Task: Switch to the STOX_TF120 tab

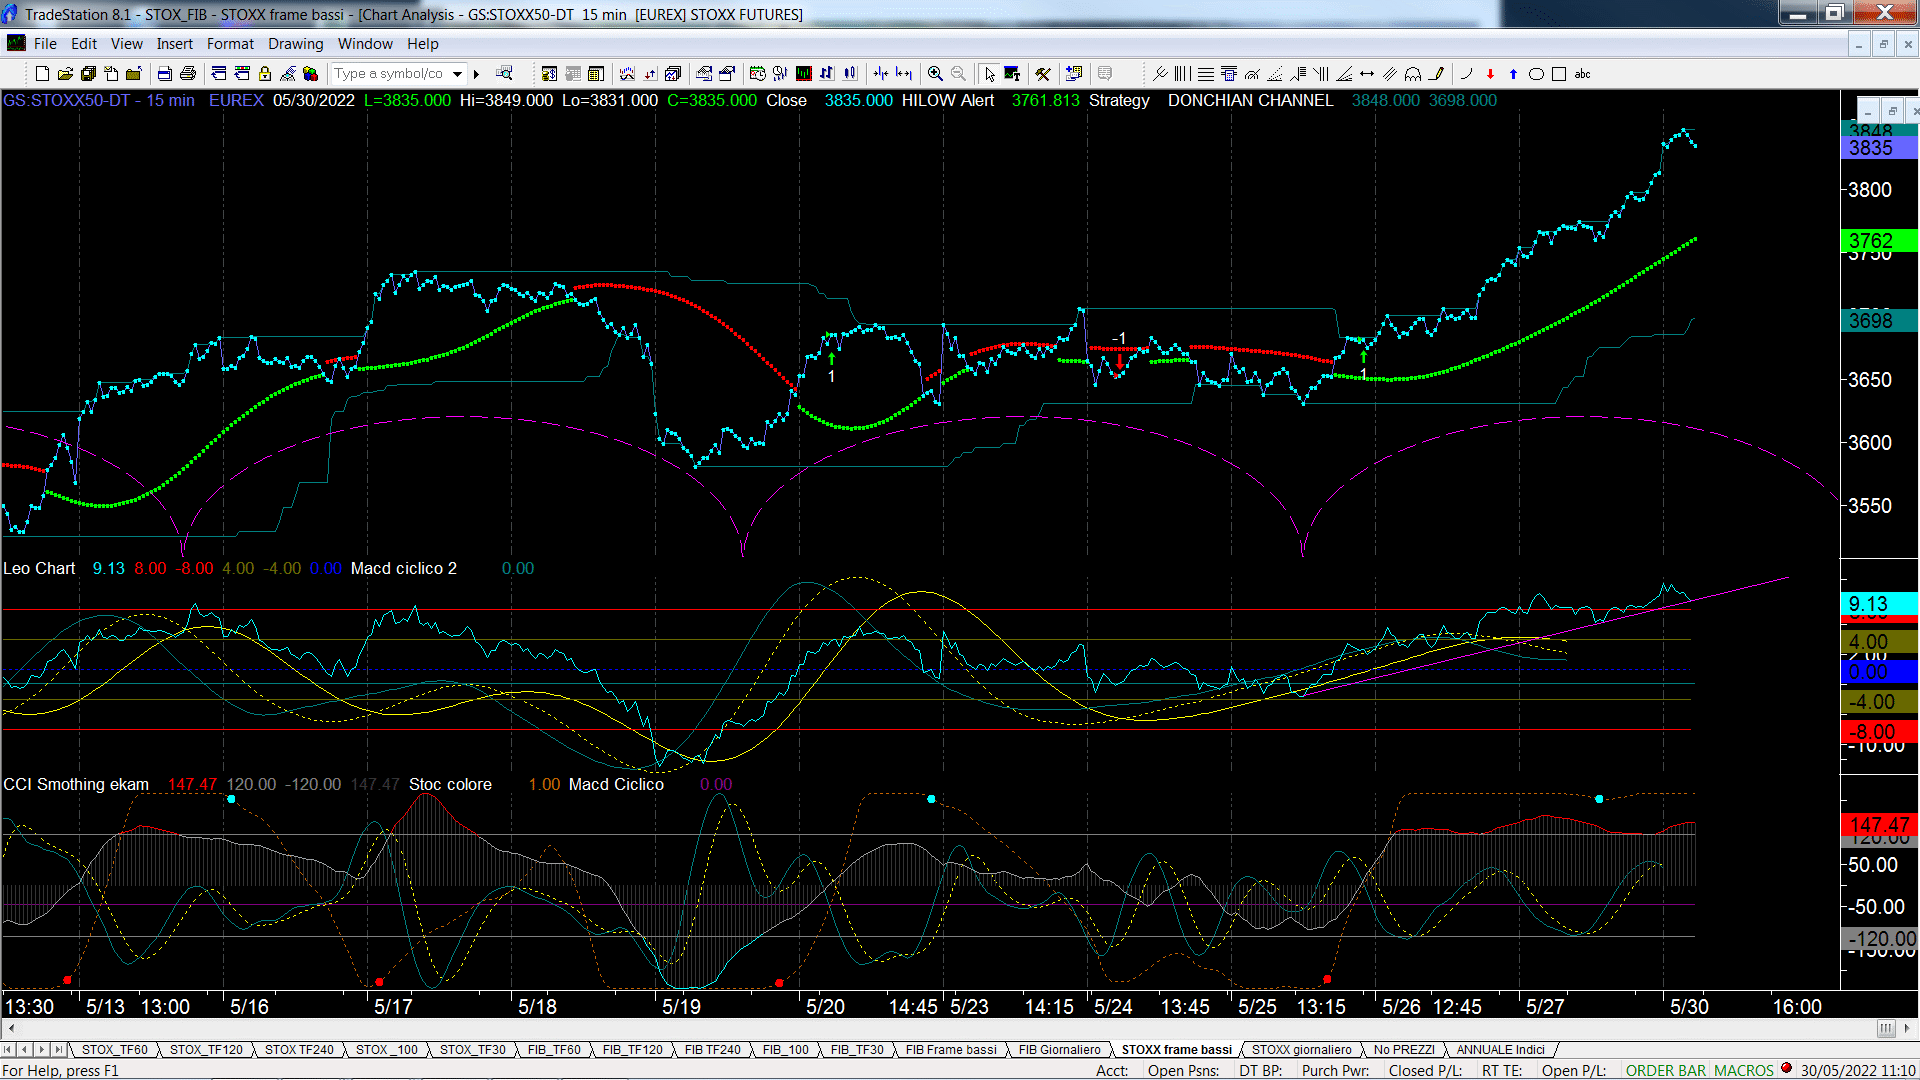Action: point(206,1049)
